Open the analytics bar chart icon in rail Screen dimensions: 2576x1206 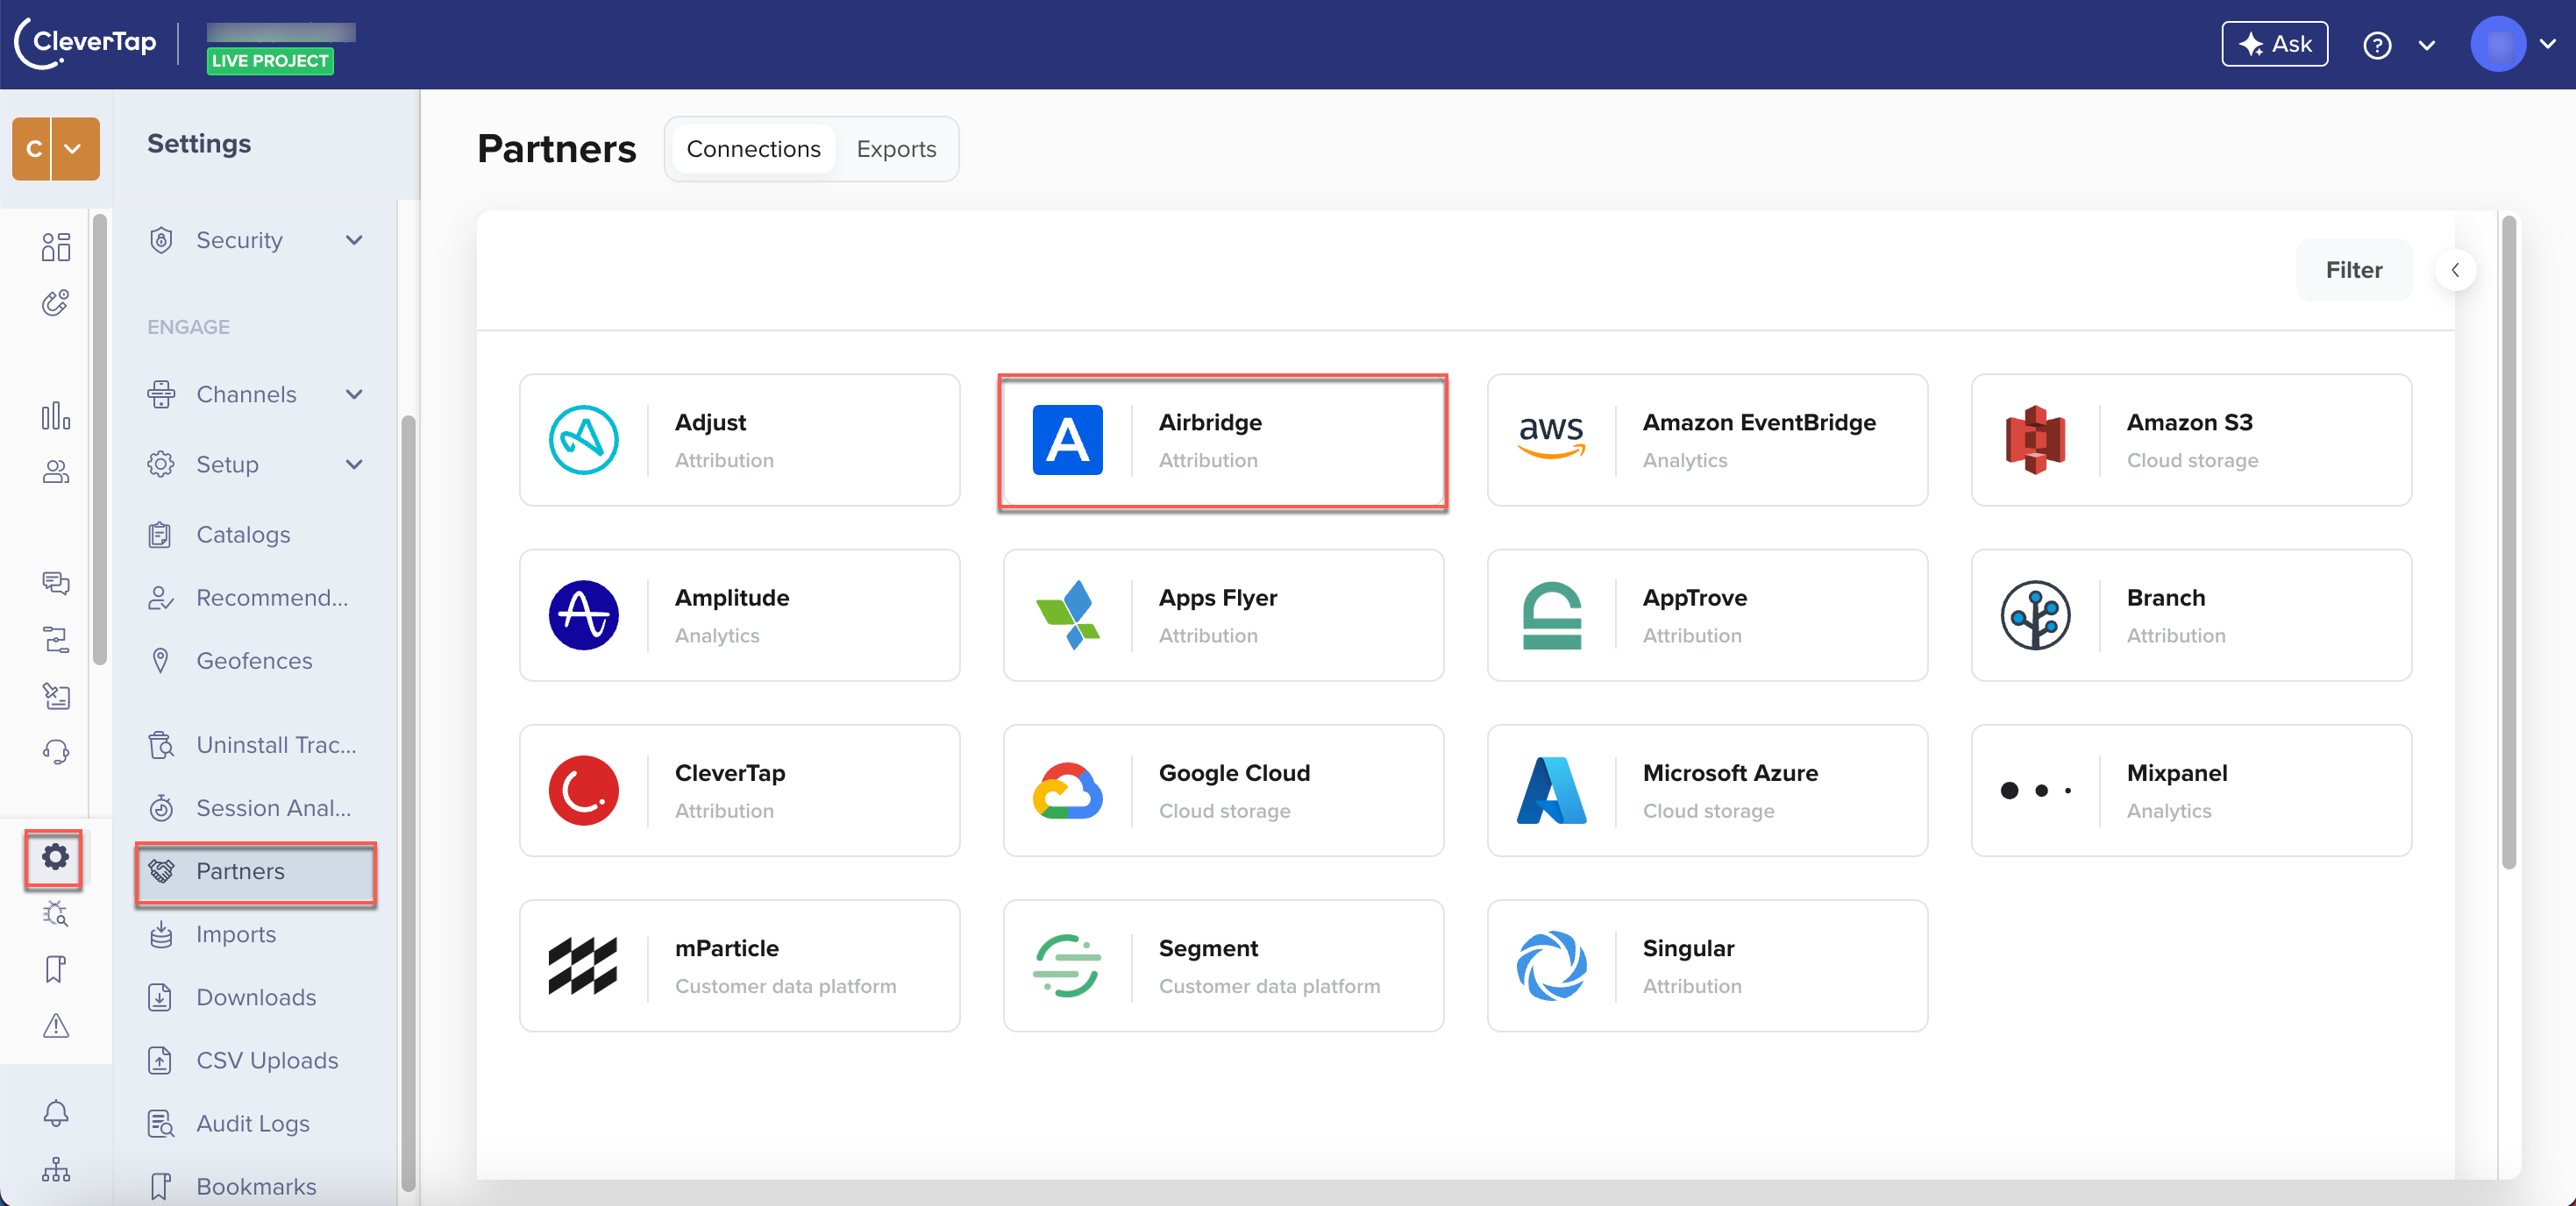(x=56, y=415)
